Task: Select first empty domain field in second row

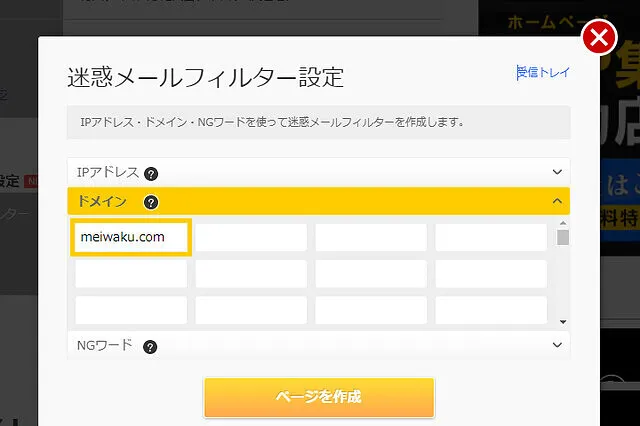Action: click(x=131, y=274)
